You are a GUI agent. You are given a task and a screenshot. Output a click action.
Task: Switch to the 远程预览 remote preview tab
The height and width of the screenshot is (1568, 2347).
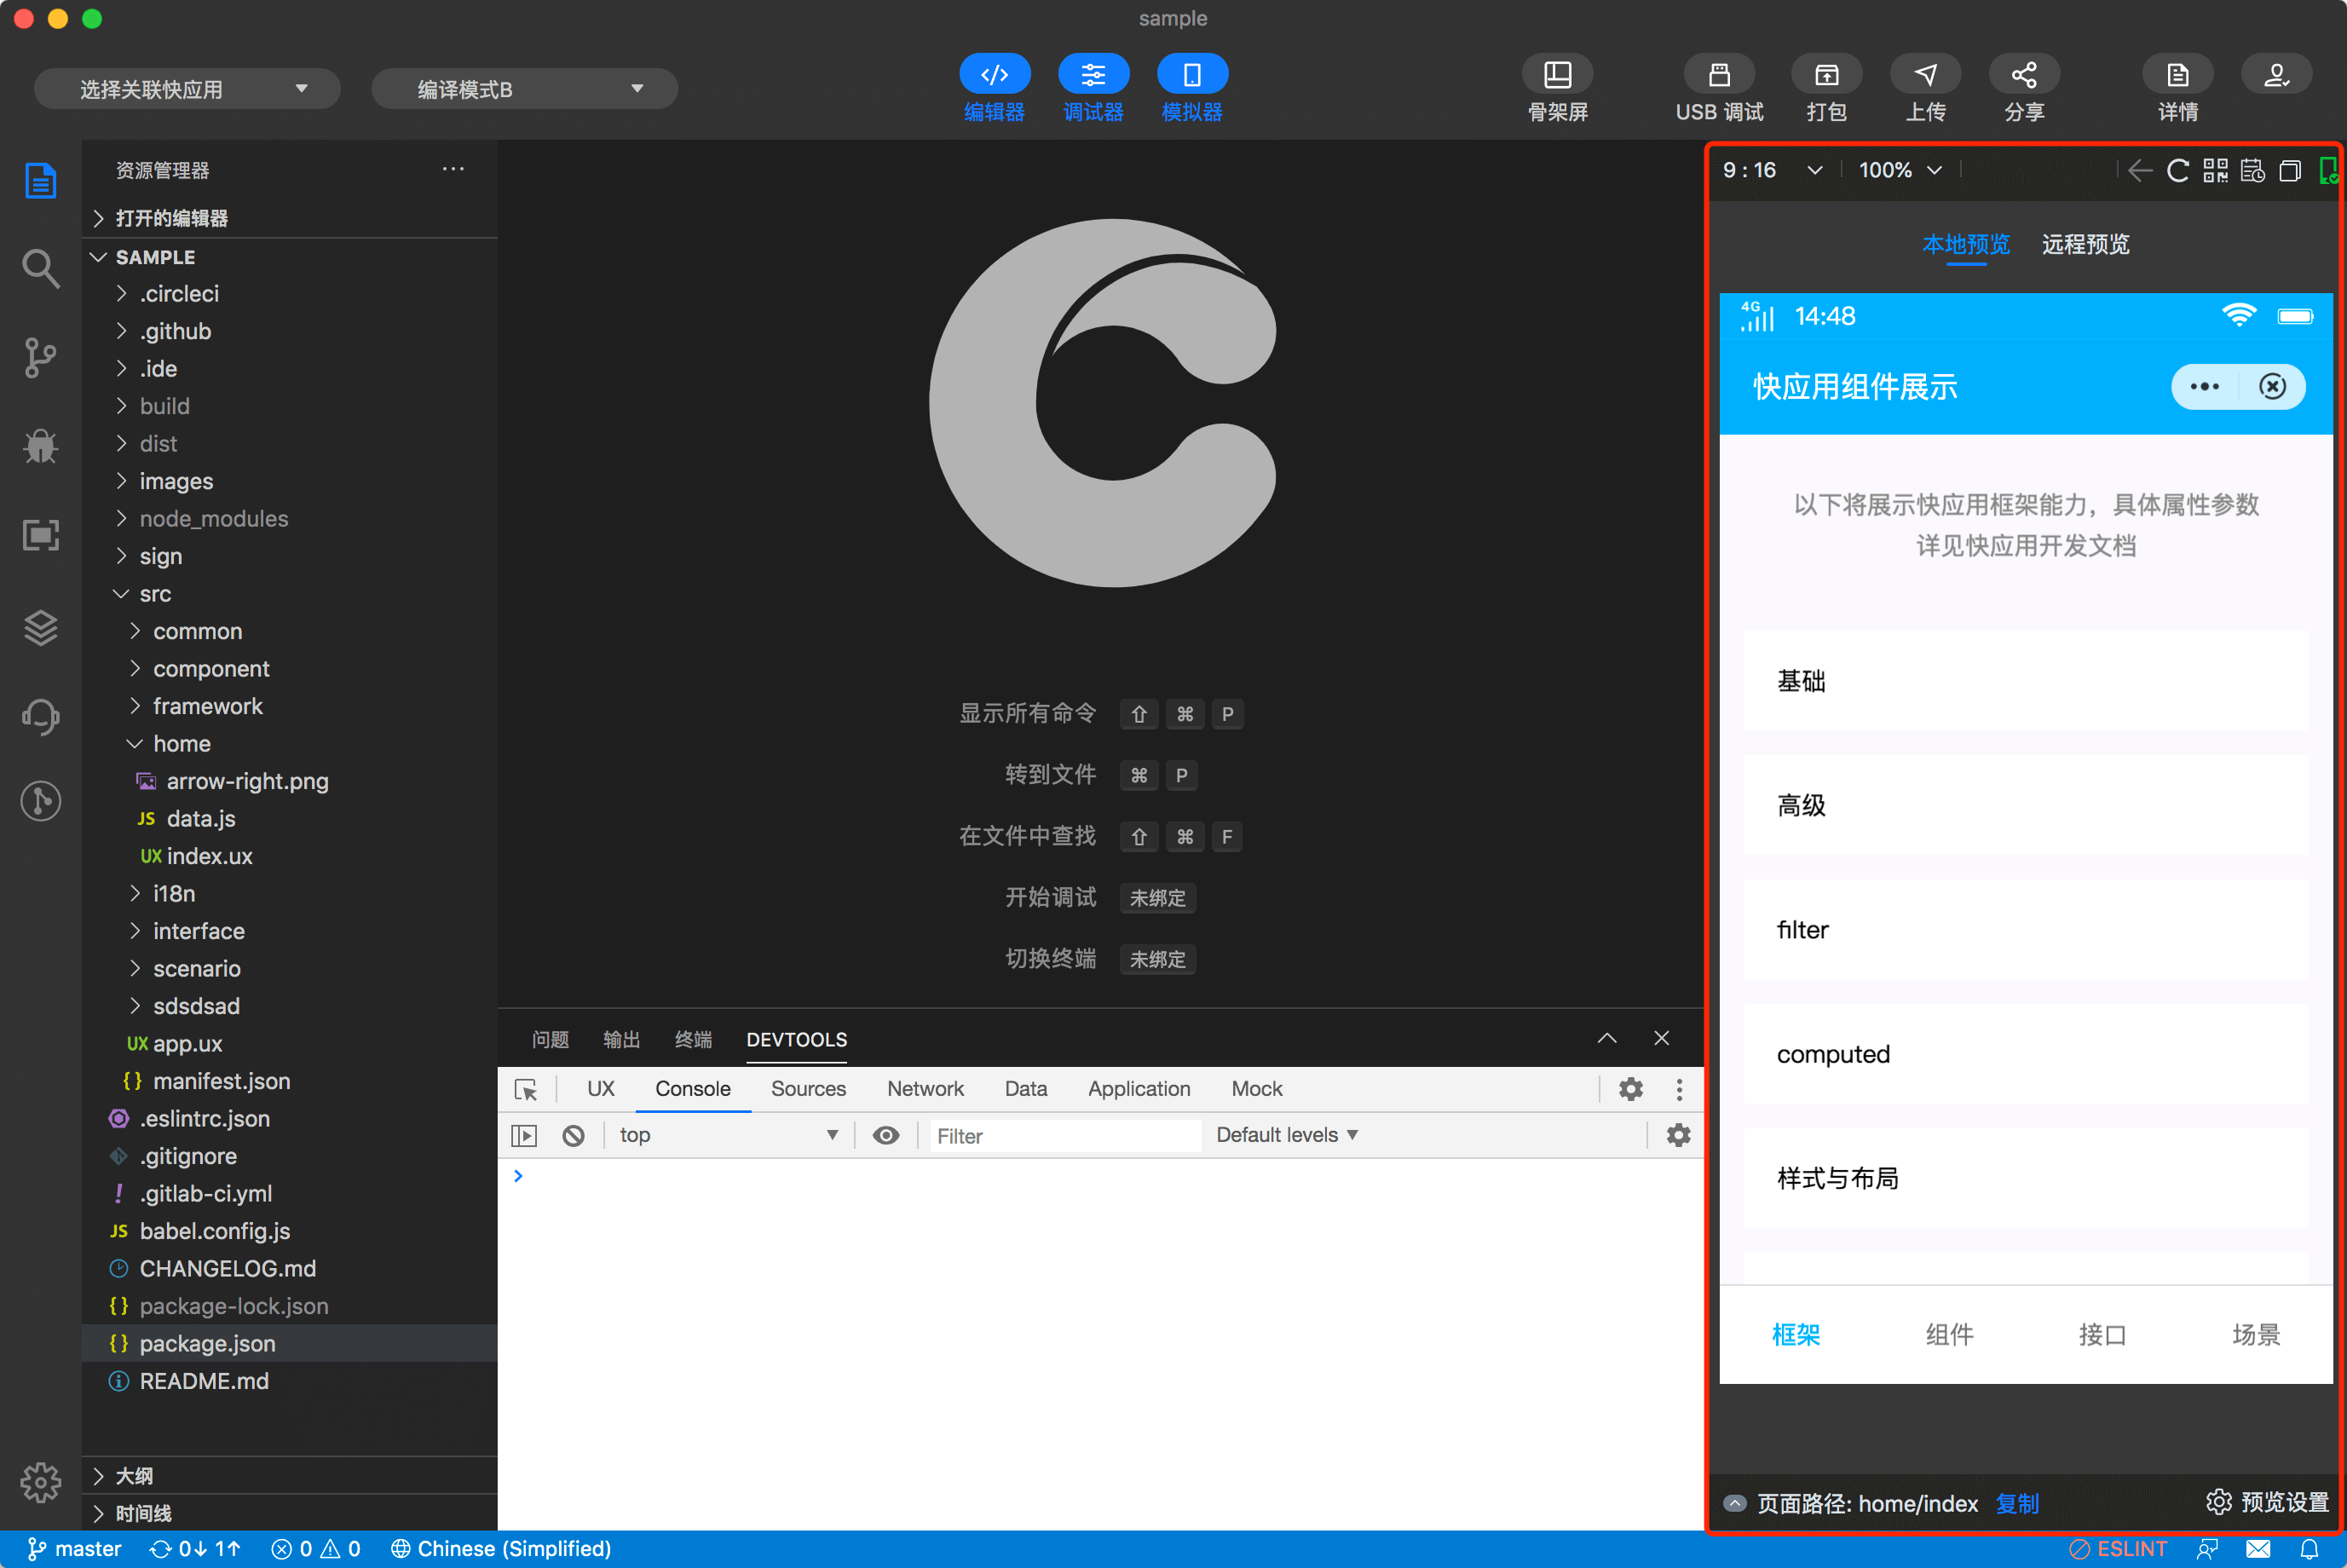(2085, 244)
